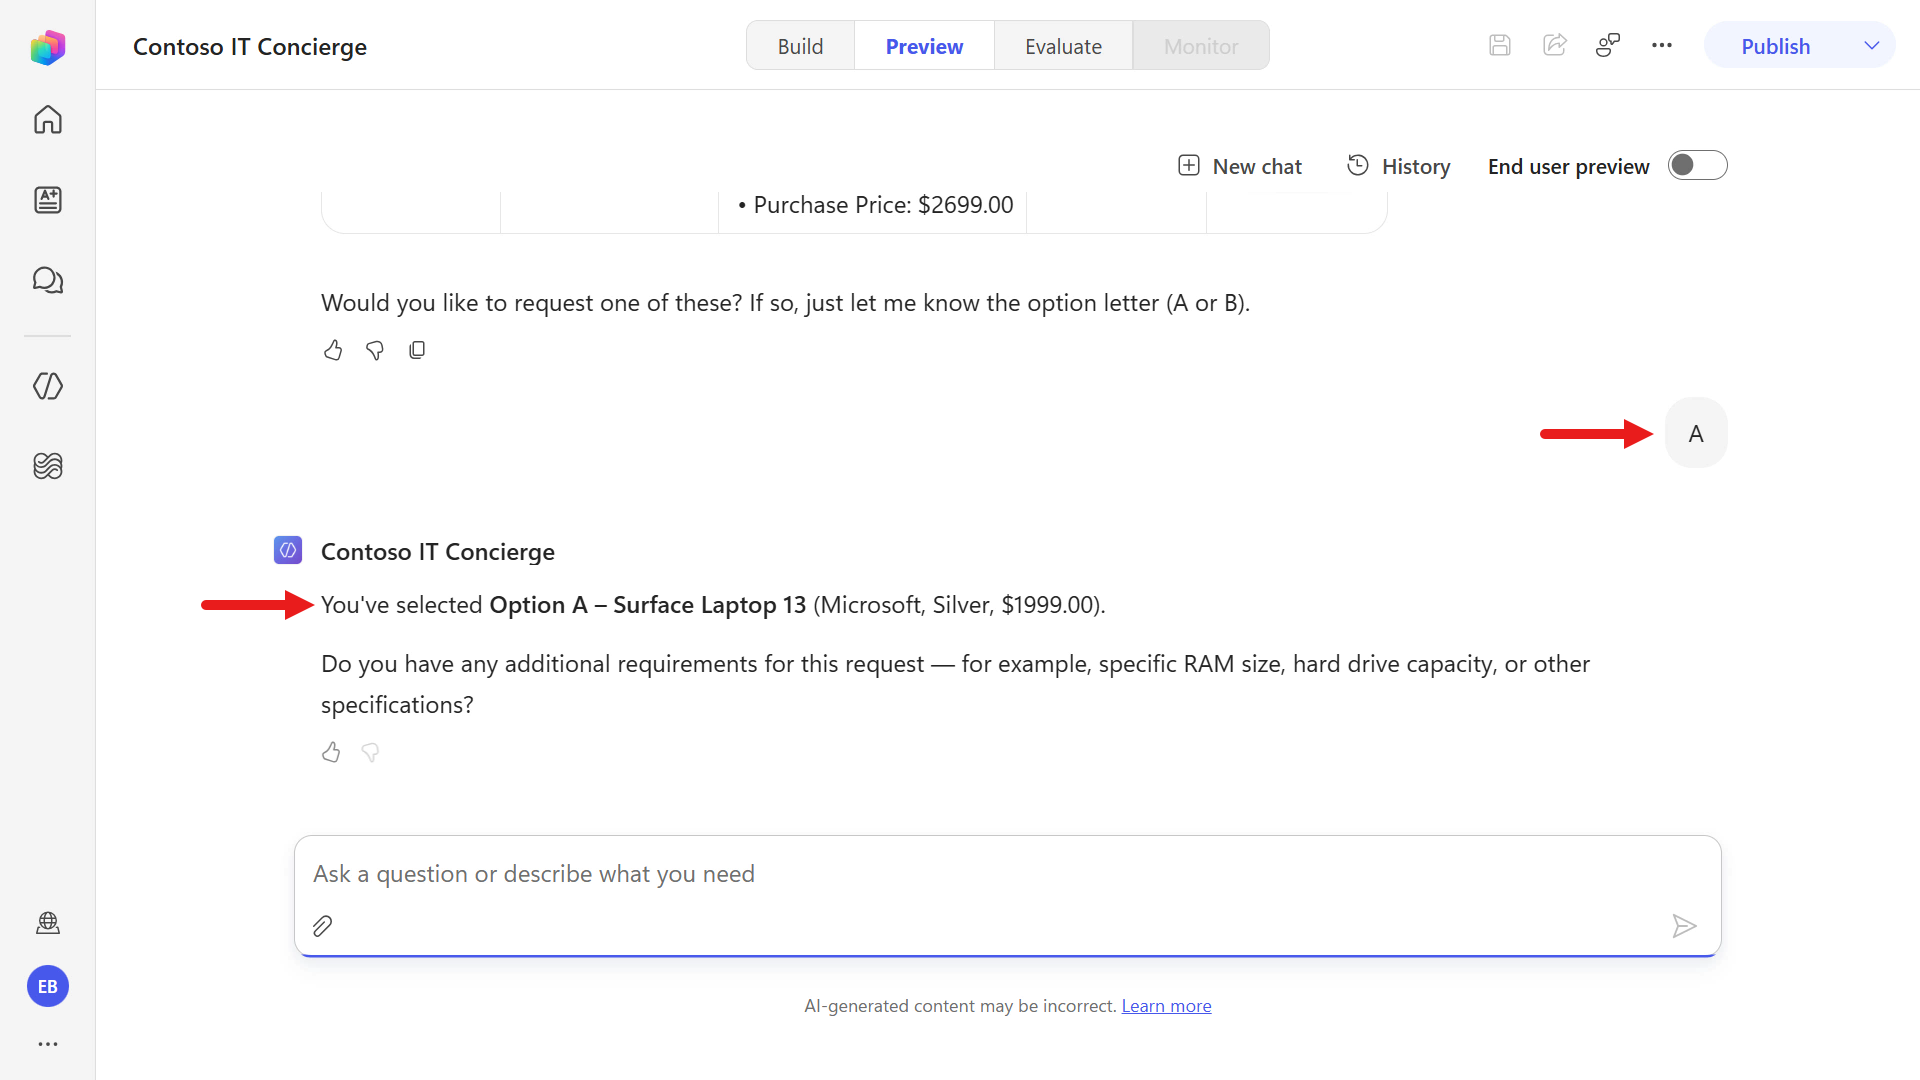This screenshot has height=1080, width=1920.
Task: Open the EB user account avatar
Action: pos(47,987)
